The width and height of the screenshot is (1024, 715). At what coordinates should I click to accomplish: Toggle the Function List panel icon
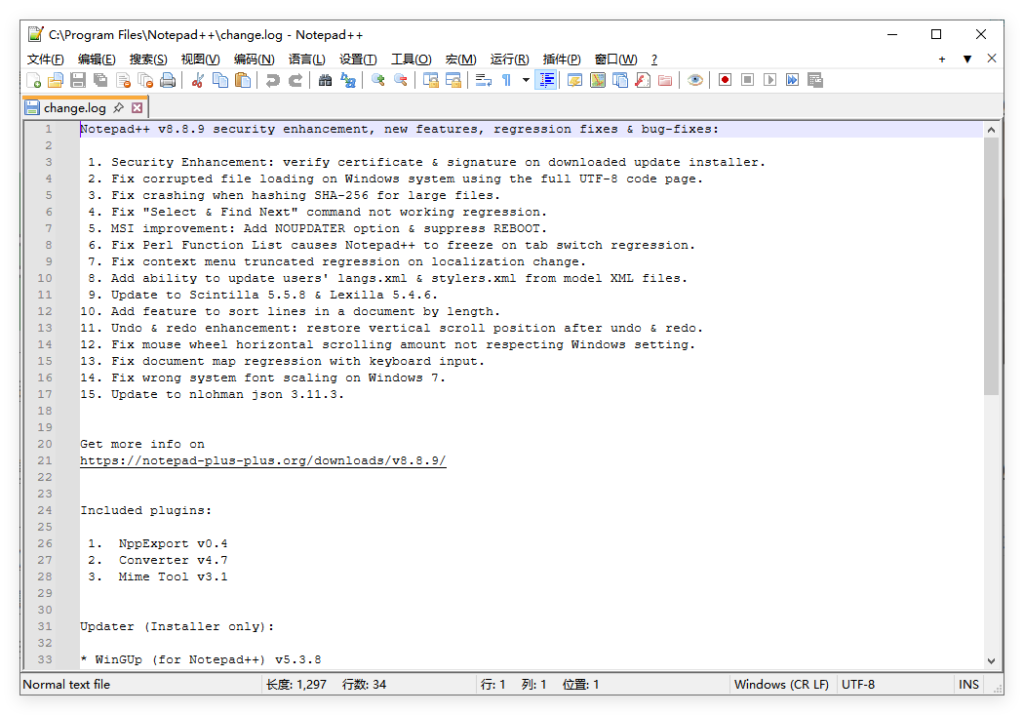pos(643,80)
